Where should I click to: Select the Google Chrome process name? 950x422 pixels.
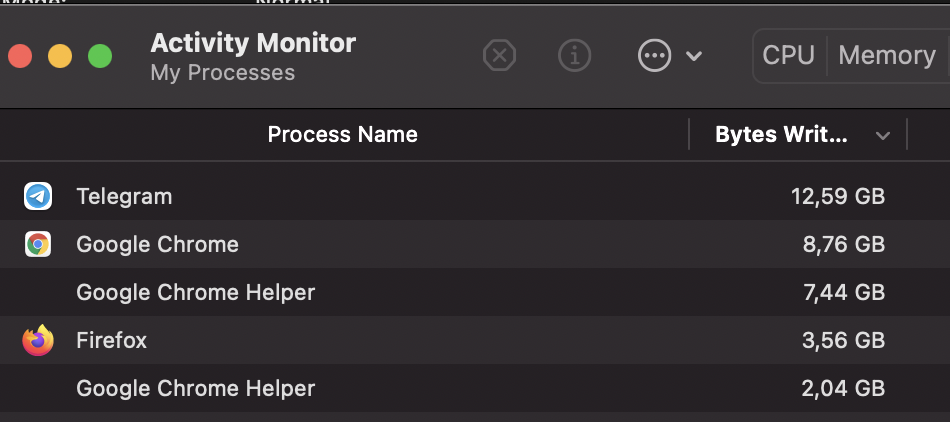coord(157,244)
